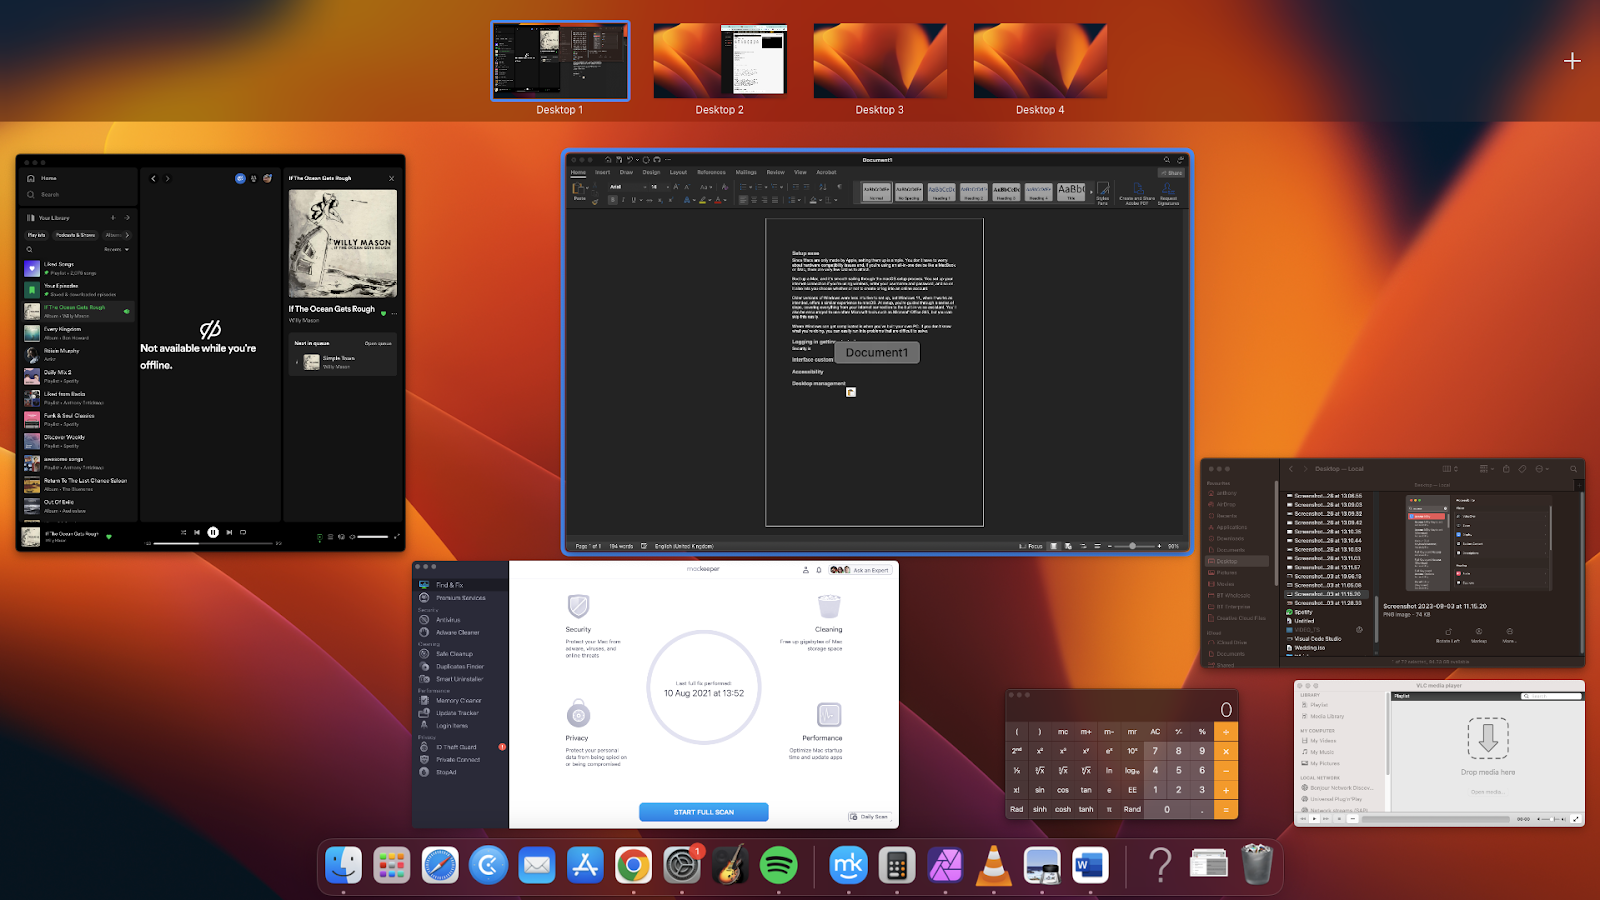Click Spotify track progress bar
This screenshot has height=900, width=1600.
coord(213,543)
